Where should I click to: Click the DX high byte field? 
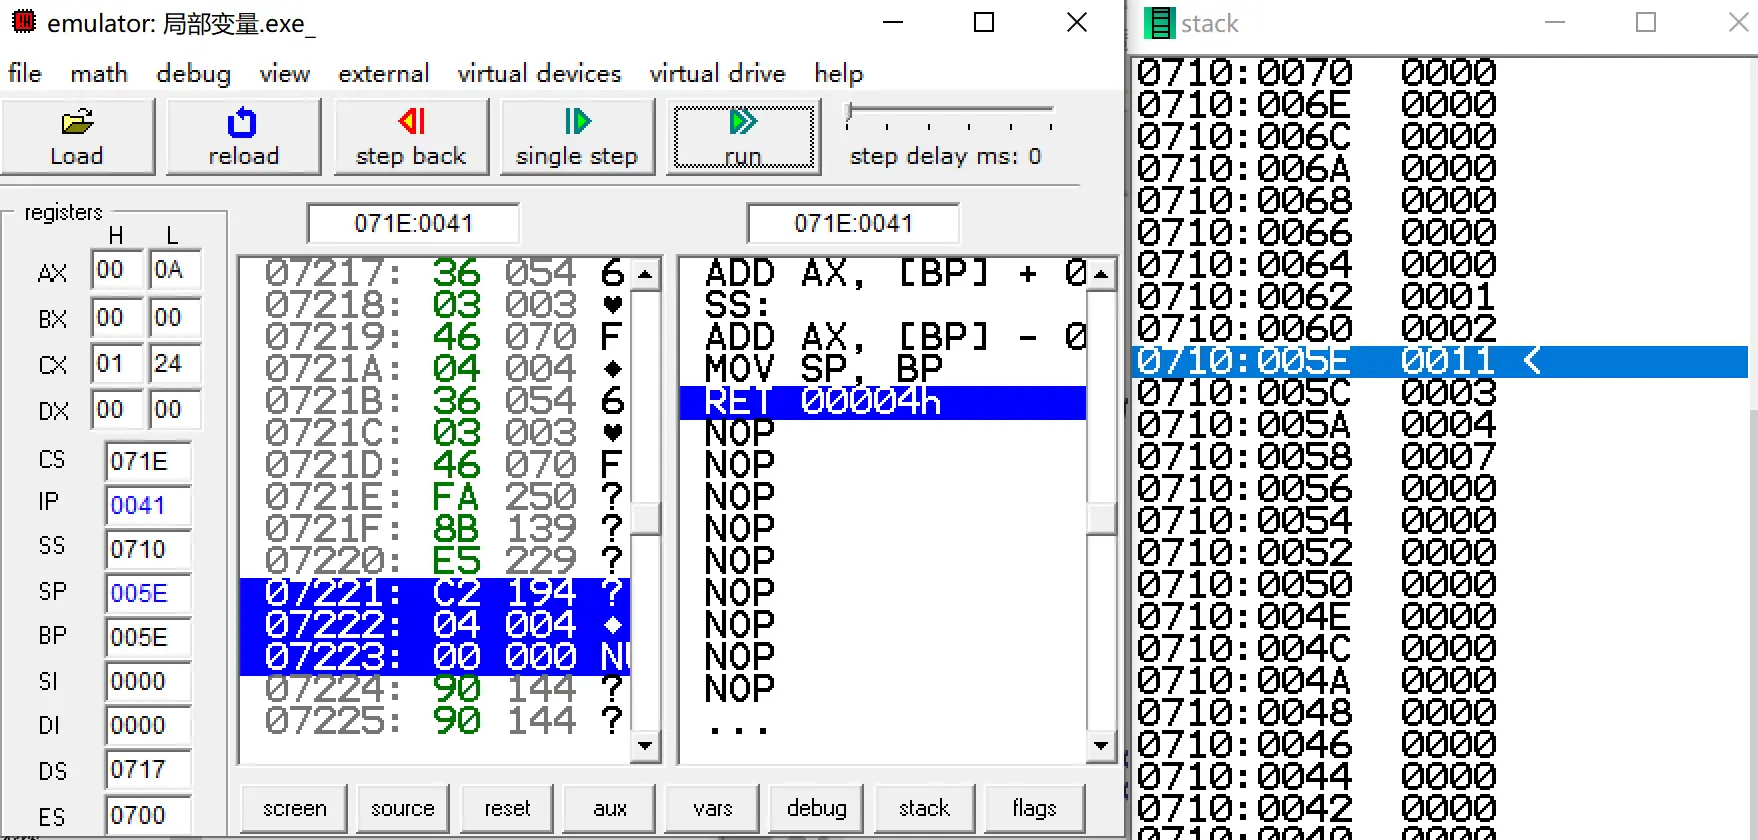point(116,410)
